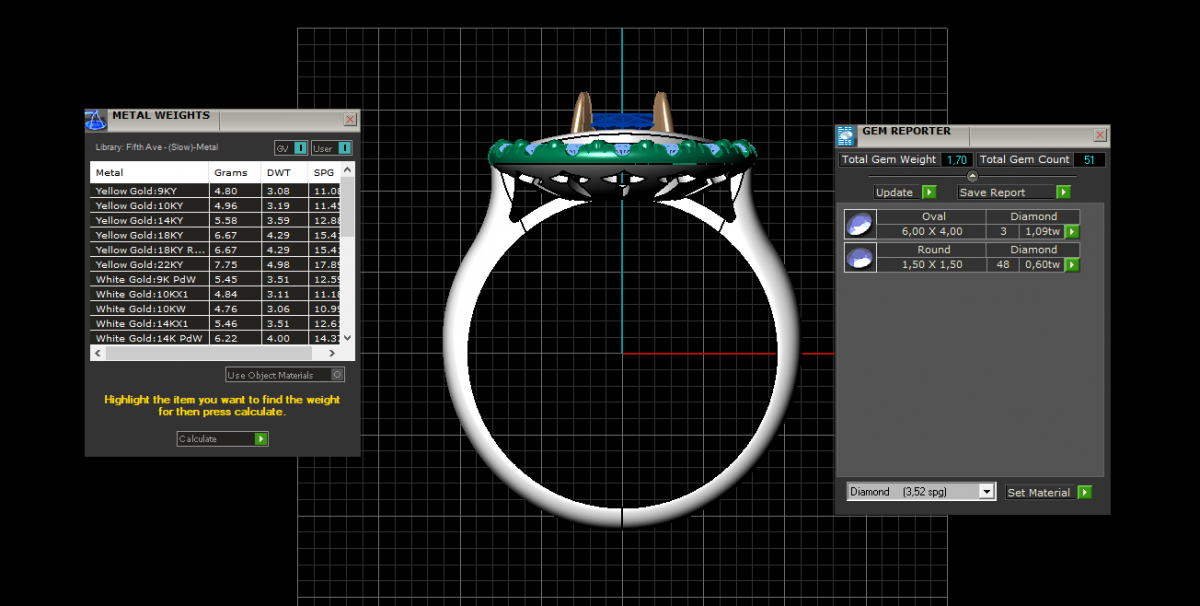Open the Diamond material dropdown
Viewport: 1200px width, 606px height.
[x=987, y=492]
